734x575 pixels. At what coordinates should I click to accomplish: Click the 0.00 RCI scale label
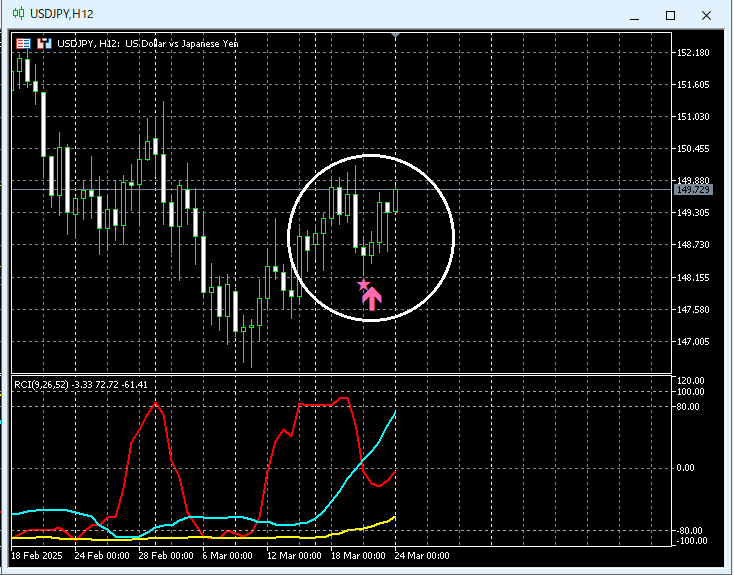tap(686, 468)
